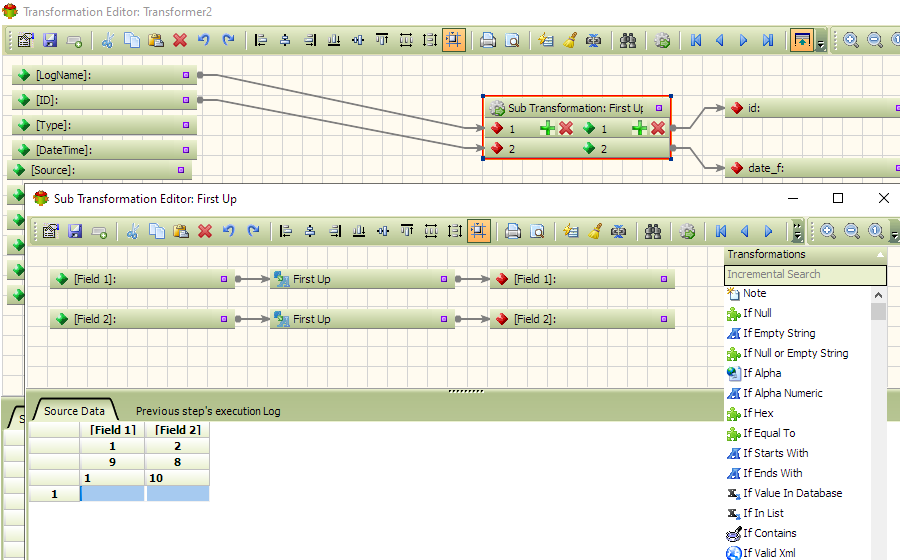Click Undo in the Transformer2 toolbar
This screenshot has width=900, height=560.
coord(204,40)
